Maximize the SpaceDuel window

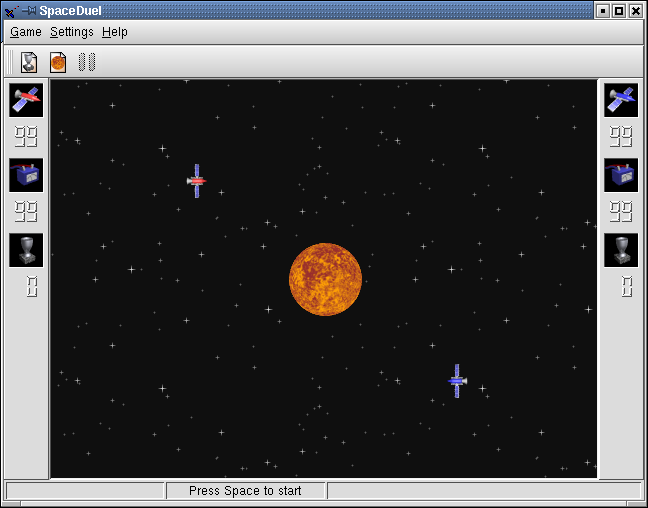(619, 11)
